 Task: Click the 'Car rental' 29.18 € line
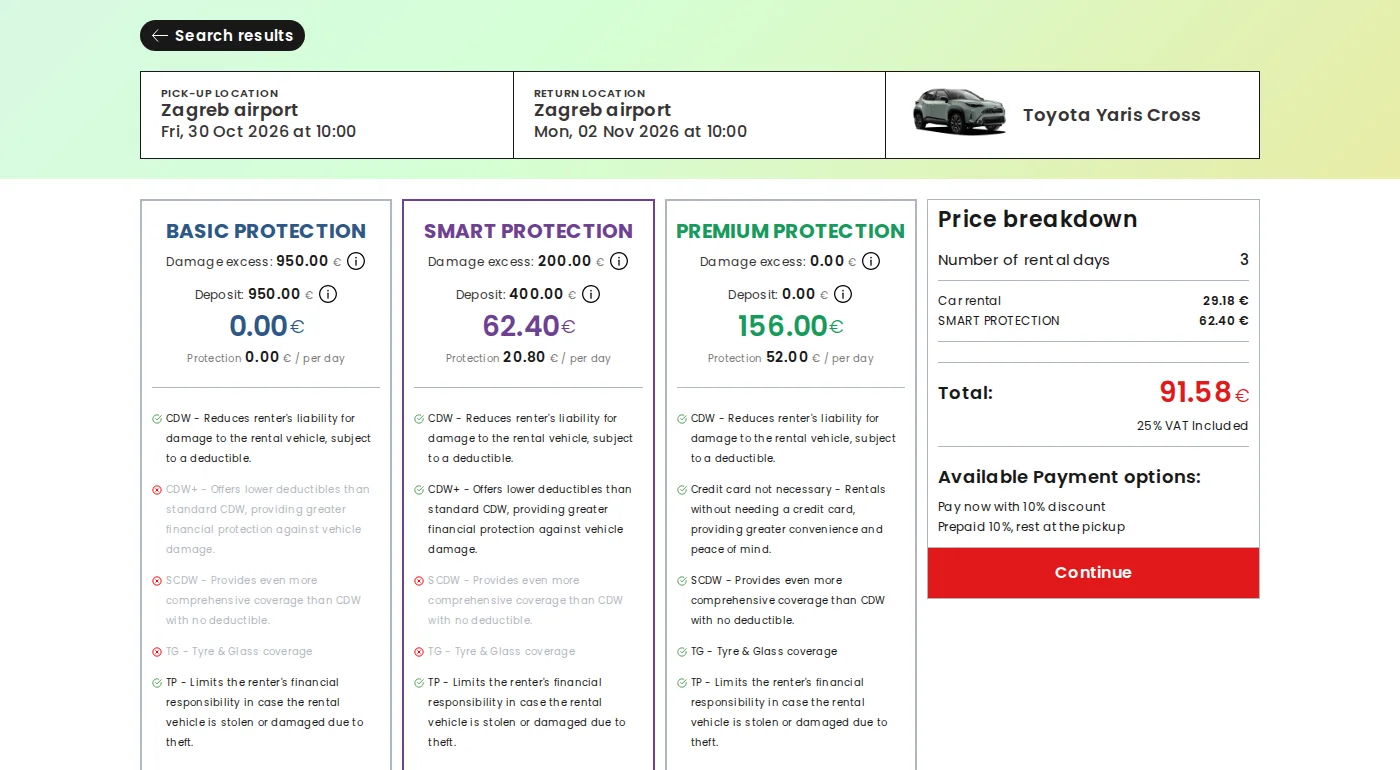coord(1093,301)
